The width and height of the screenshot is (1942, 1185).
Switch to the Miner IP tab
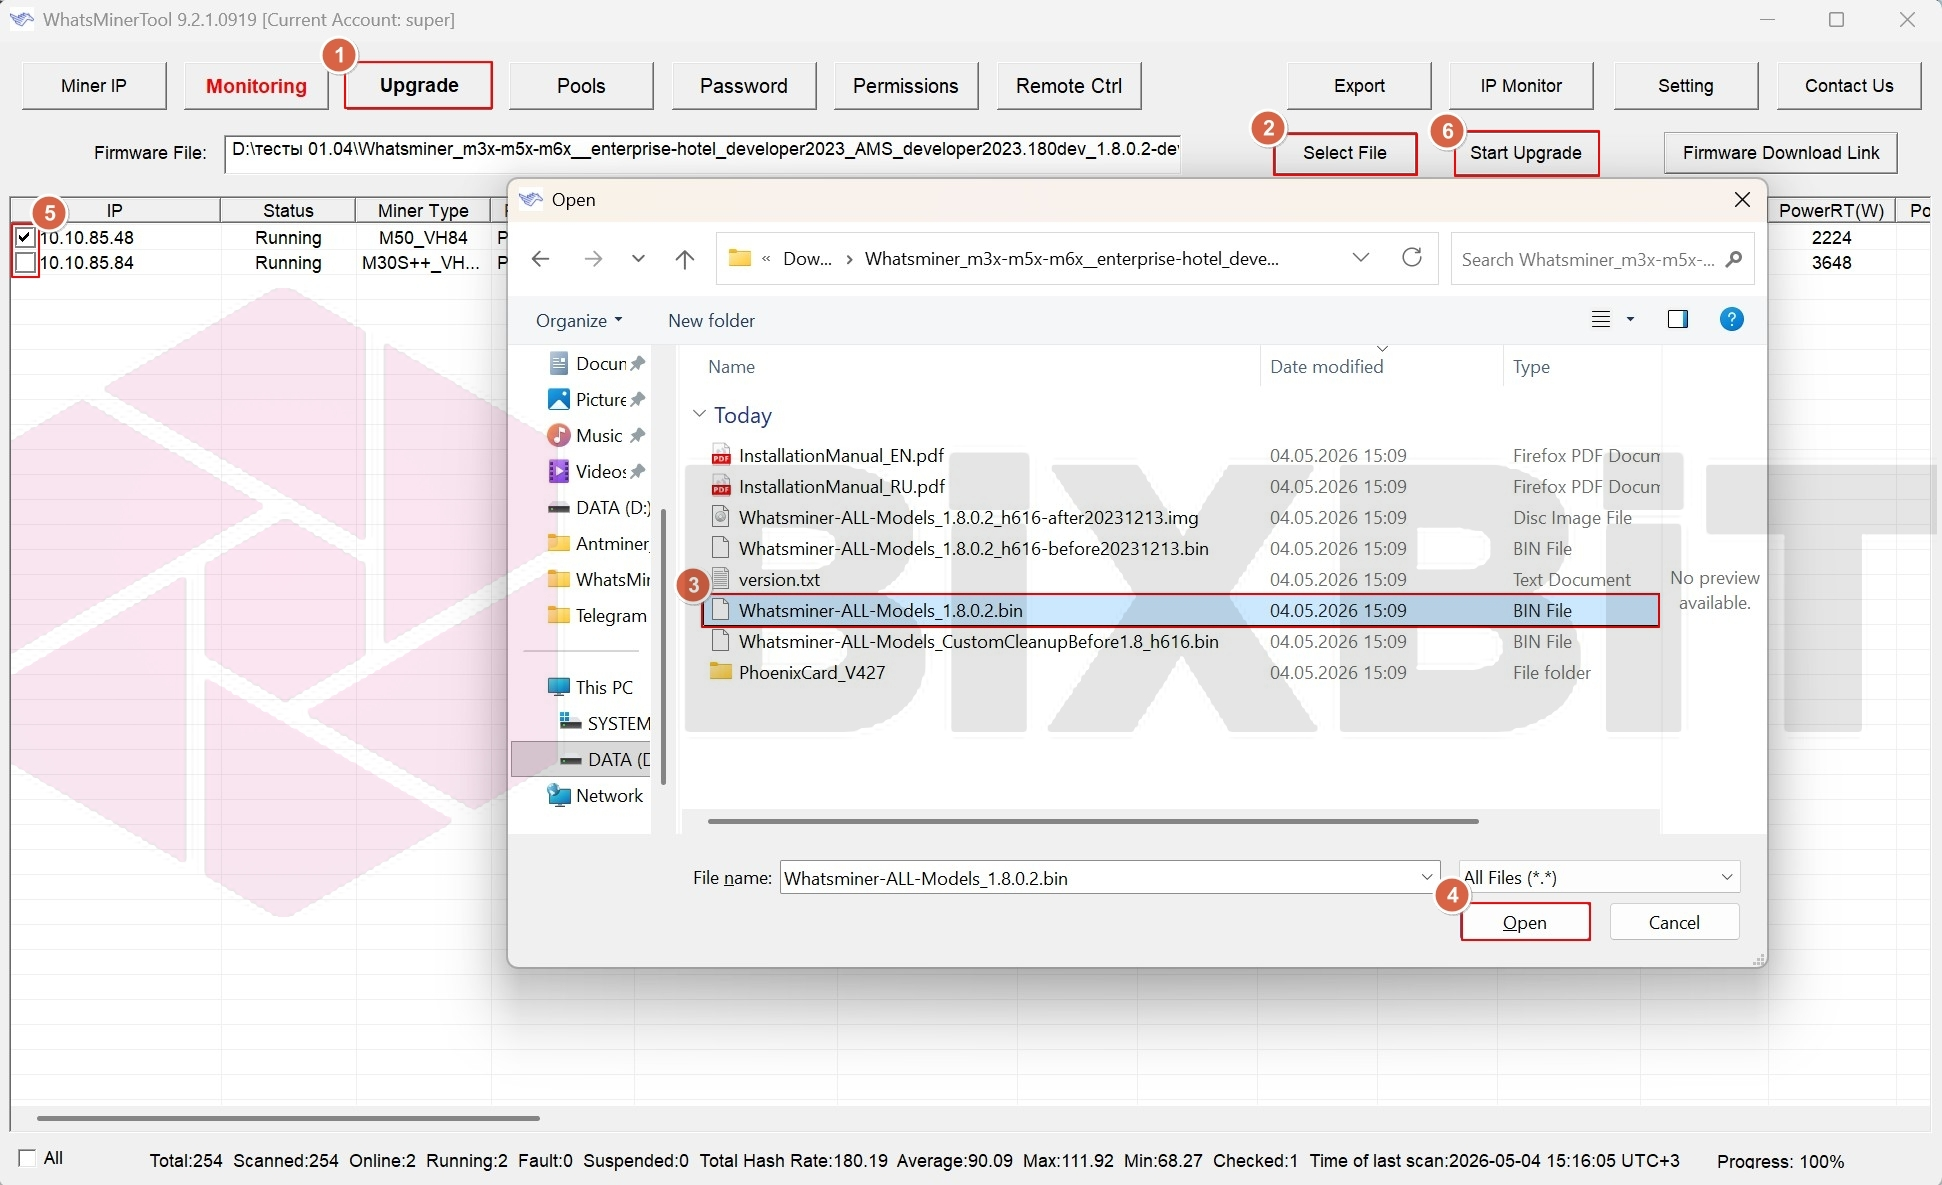pyautogui.click(x=94, y=86)
